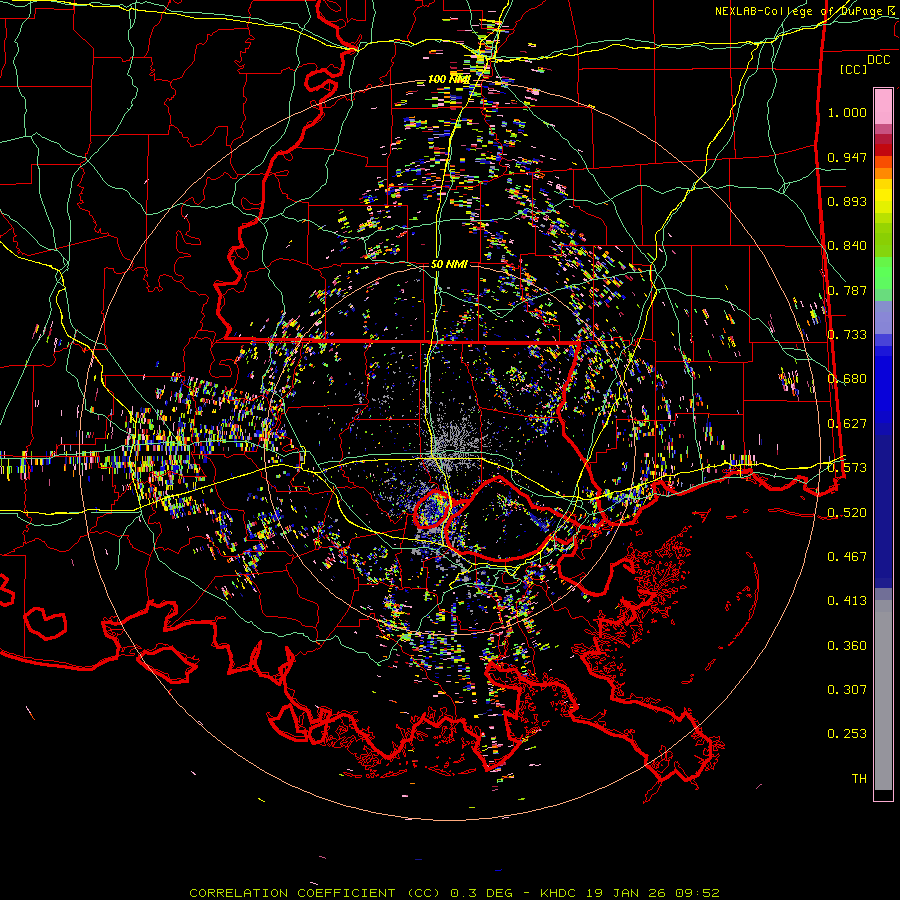Click the CORRELATION COEFFICIENT (CC) caption text
This screenshot has width=900, height=900.
coord(315,893)
